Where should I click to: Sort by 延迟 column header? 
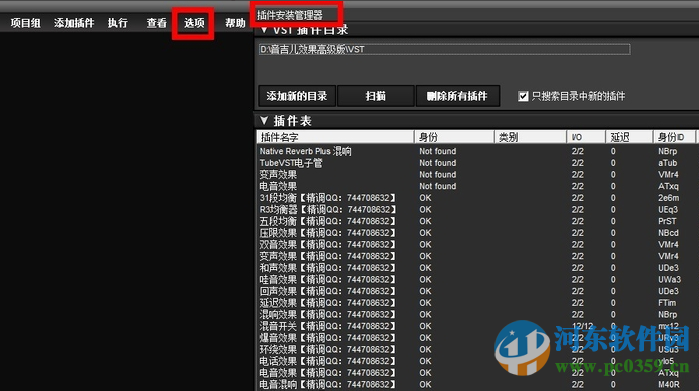click(x=629, y=137)
